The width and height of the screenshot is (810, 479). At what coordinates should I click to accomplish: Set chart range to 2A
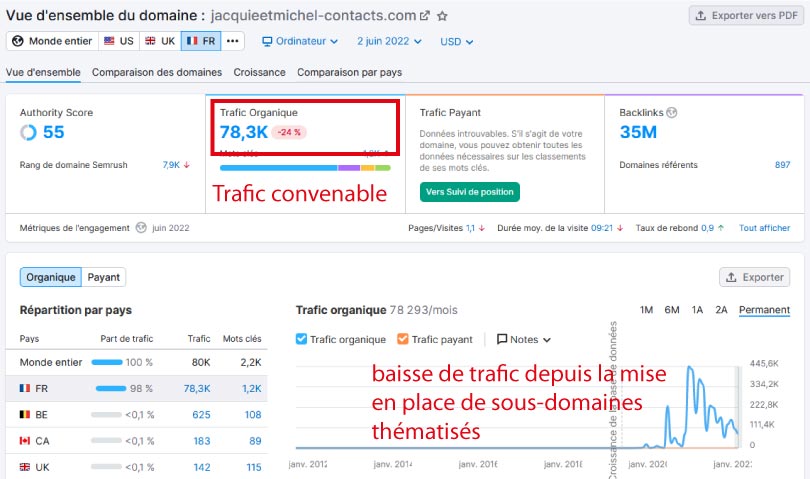[721, 310]
